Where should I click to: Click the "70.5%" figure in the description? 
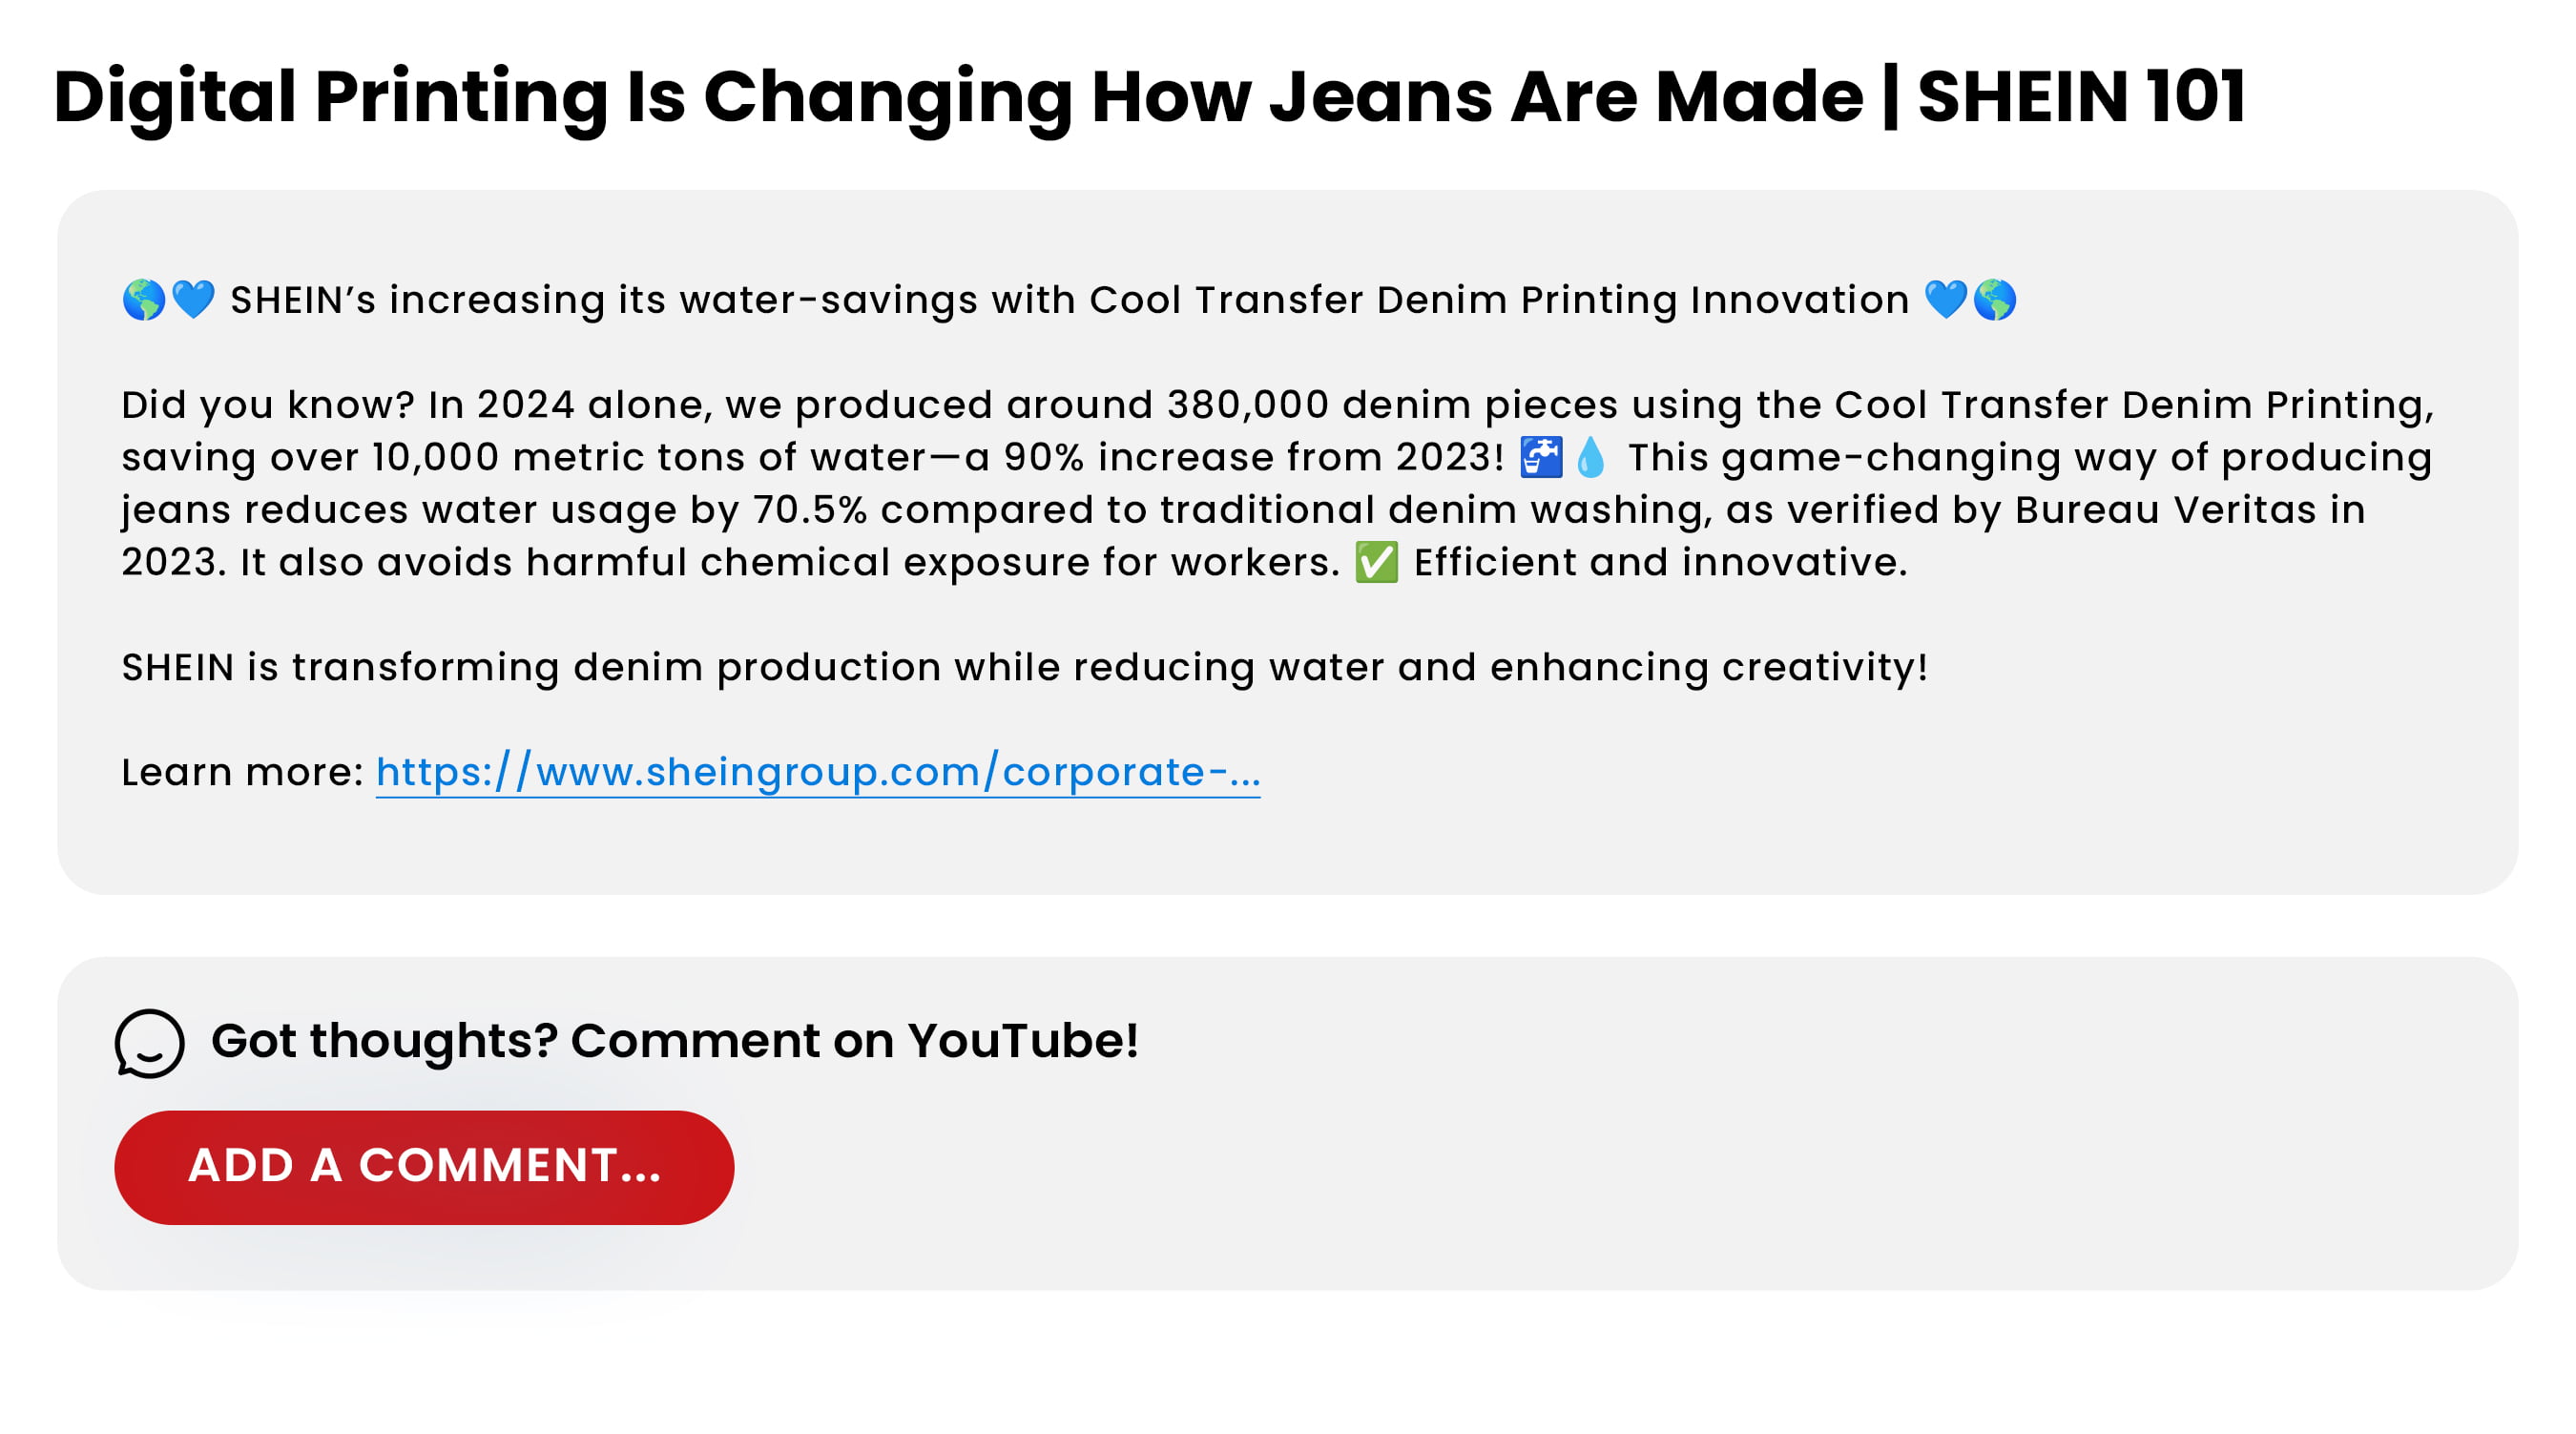tap(810, 511)
